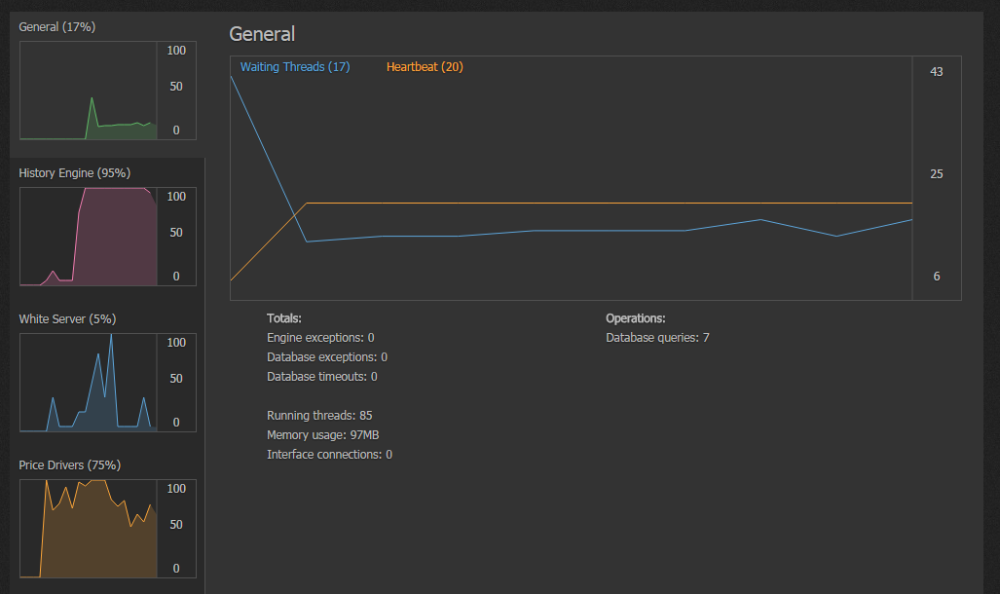Click the White Server blue spike chart

88,383
